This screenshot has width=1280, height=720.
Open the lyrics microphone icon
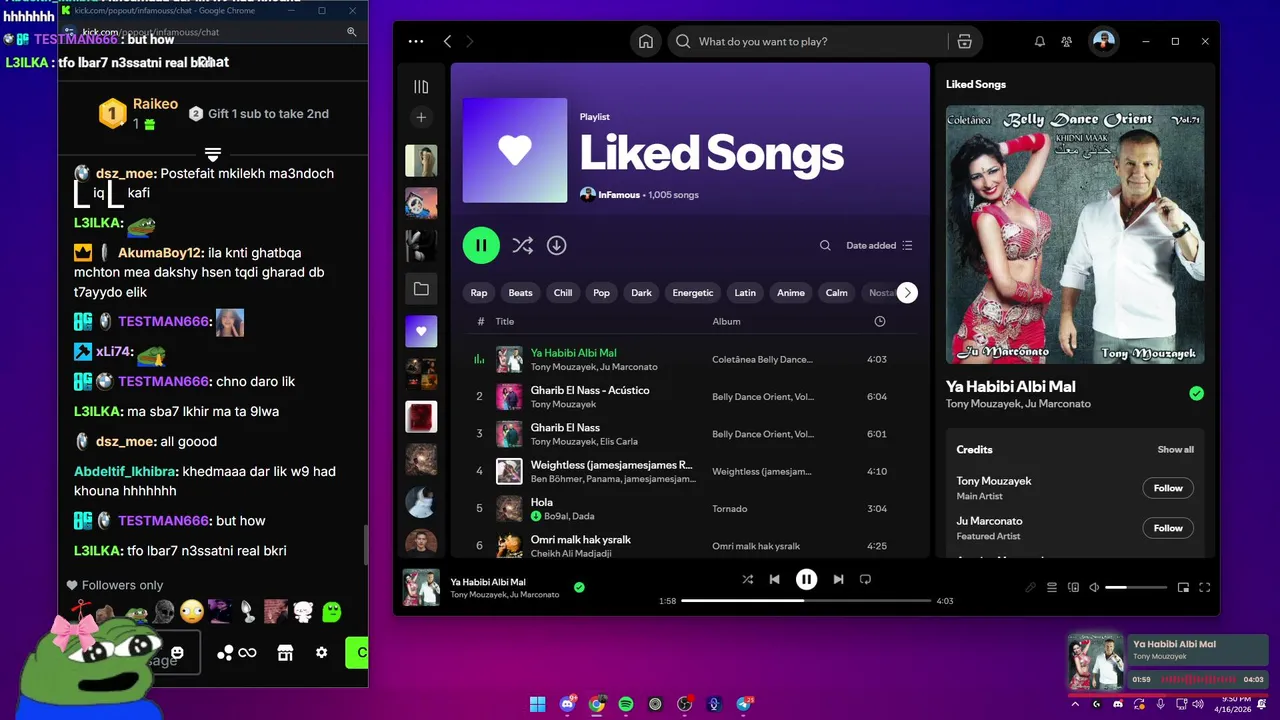point(1031,588)
